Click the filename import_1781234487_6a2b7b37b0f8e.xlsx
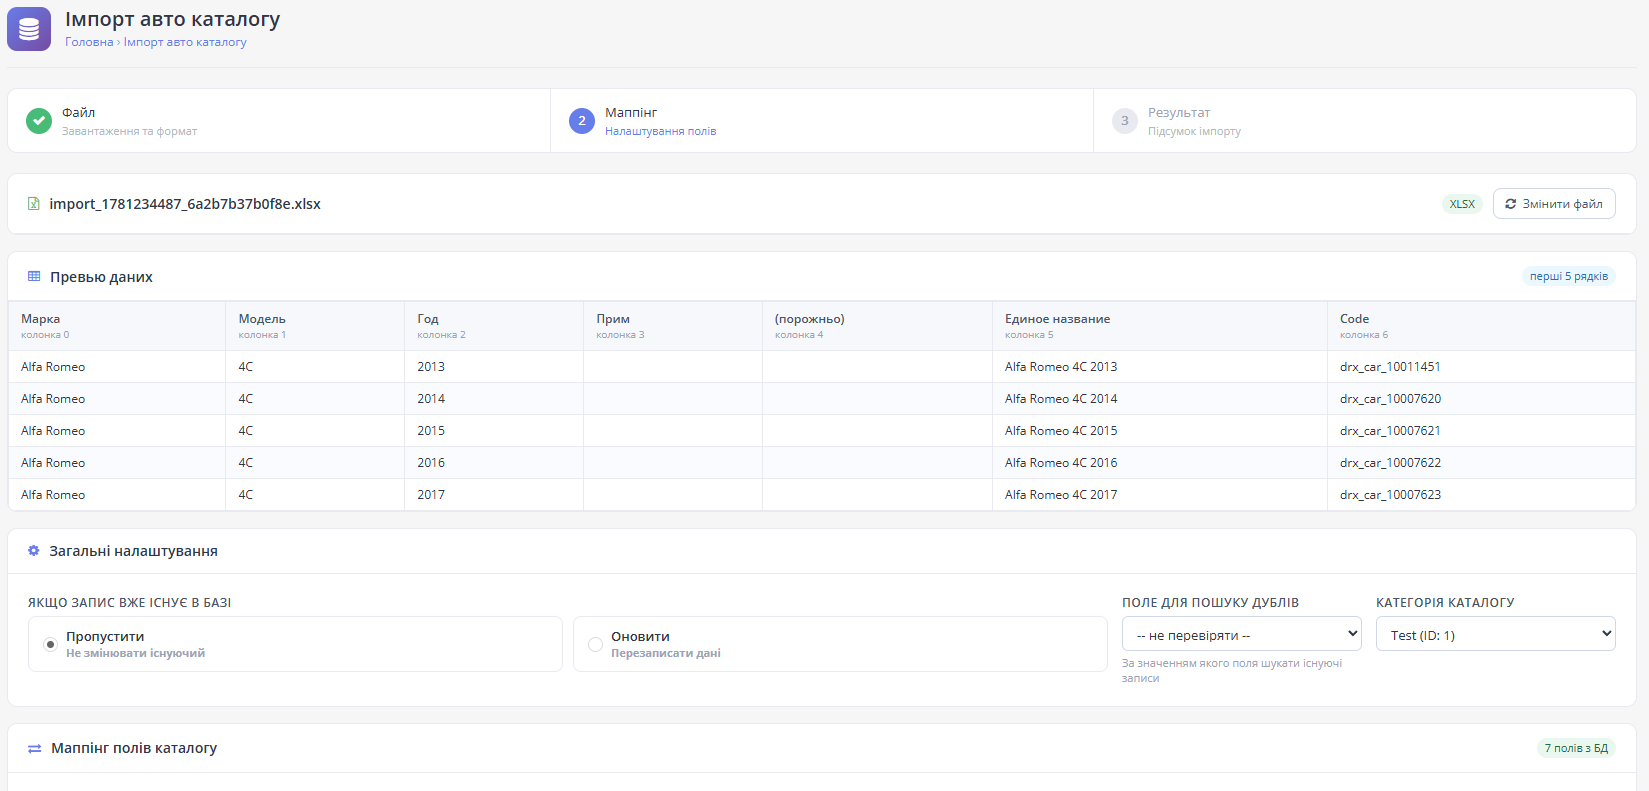This screenshot has width=1649, height=791. 185,204
